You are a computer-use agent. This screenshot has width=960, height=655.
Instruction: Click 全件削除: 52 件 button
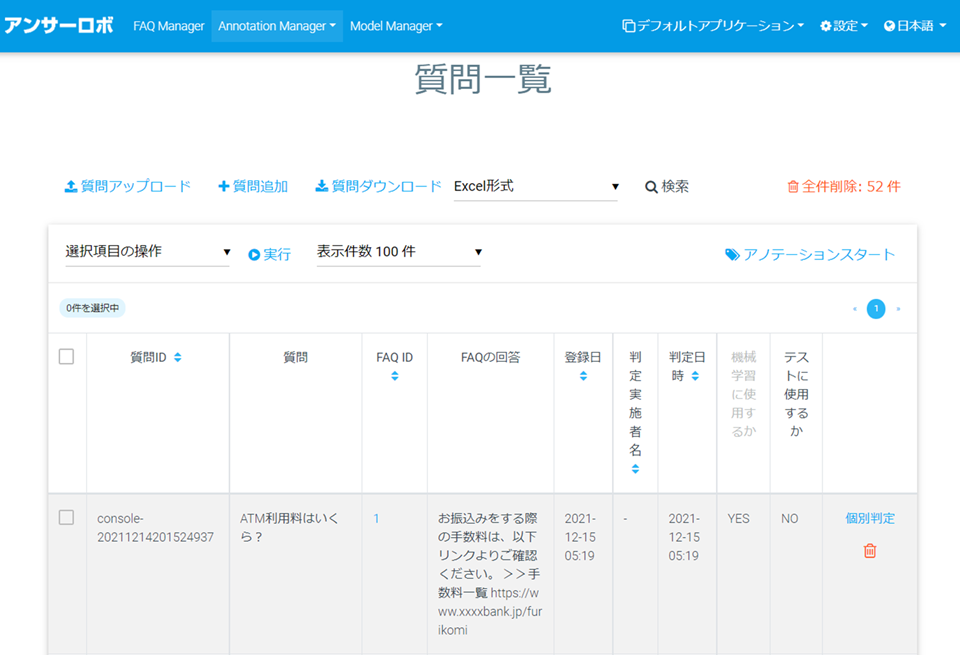point(844,187)
